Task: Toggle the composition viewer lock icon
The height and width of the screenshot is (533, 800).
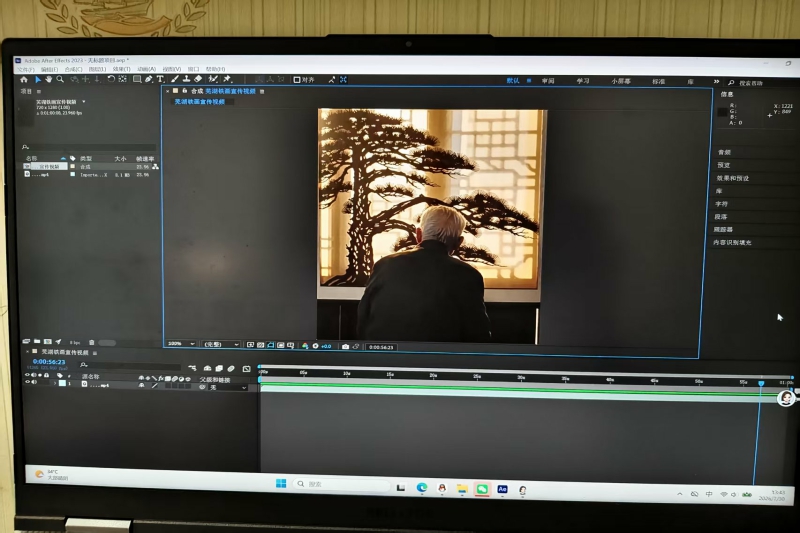Action: click(x=185, y=91)
